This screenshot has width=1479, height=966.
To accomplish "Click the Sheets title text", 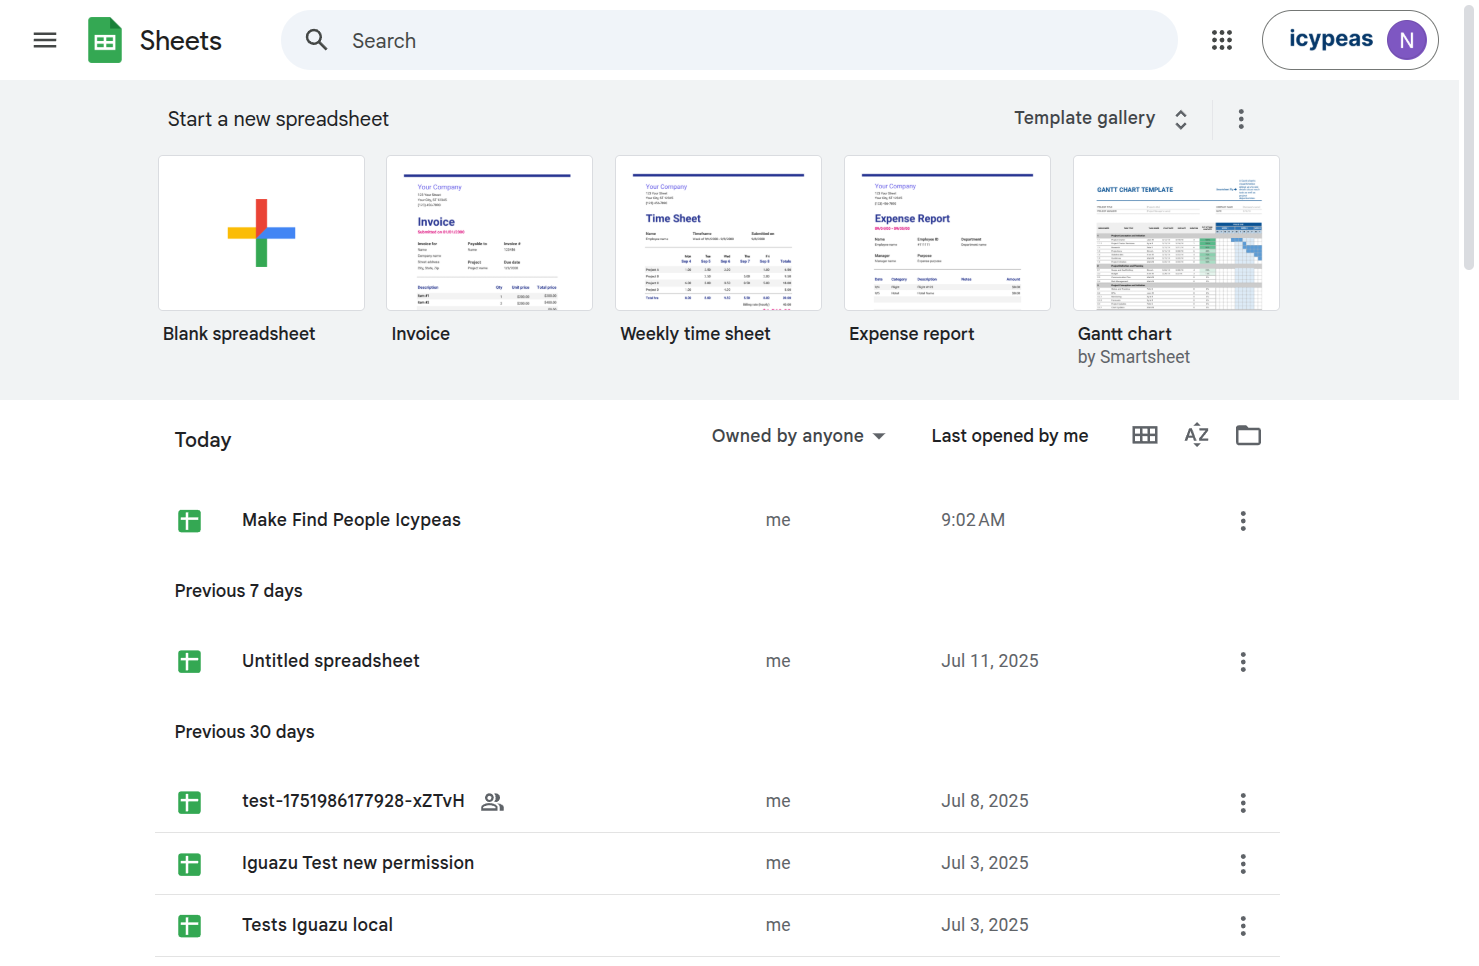I will [x=181, y=41].
